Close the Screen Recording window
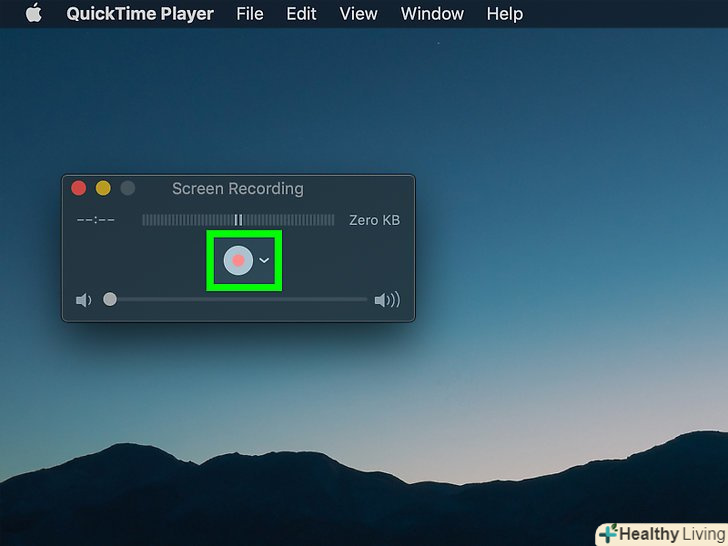Image resolution: width=728 pixels, height=546 pixels. [x=79, y=188]
